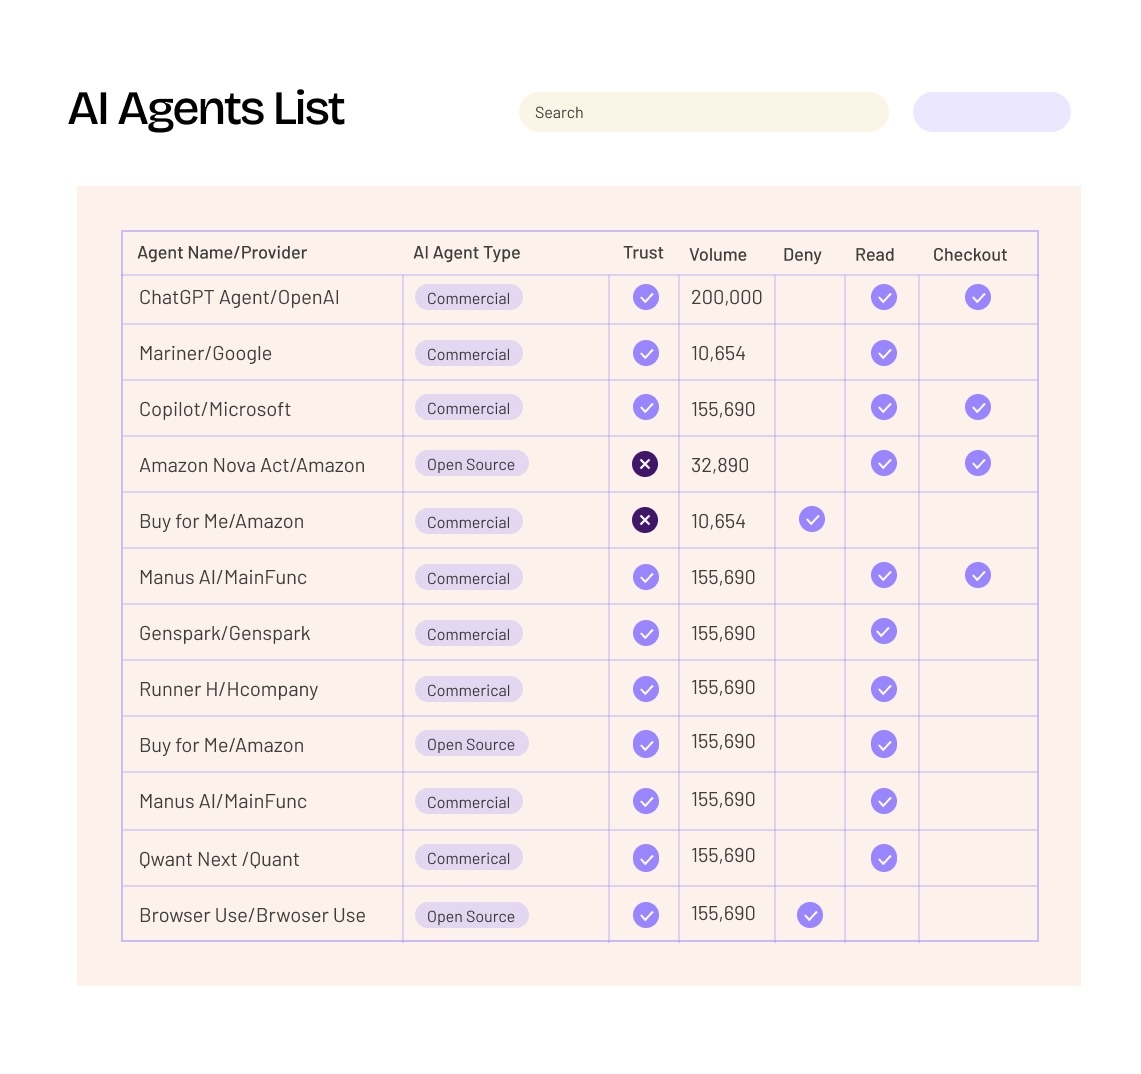
Task: Open the Open Source tag for Browser Use
Action: (471, 916)
